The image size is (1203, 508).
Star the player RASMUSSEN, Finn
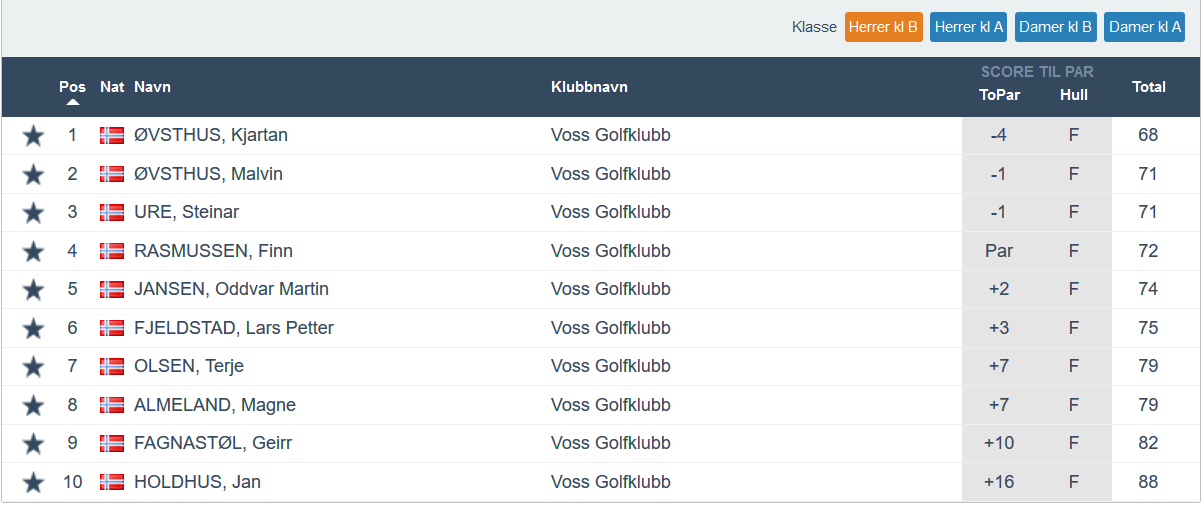[33, 251]
